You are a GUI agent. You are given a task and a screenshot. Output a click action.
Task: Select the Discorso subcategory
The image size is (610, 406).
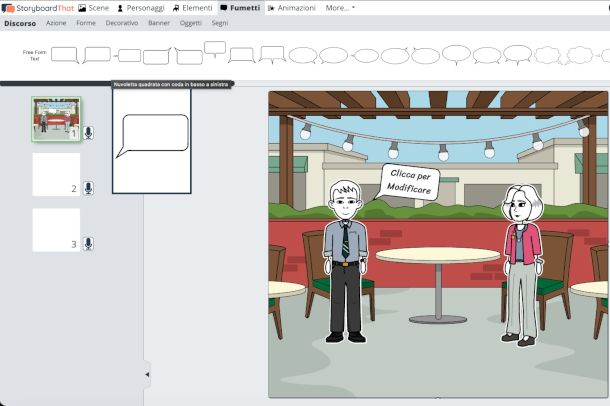(20, 23)
